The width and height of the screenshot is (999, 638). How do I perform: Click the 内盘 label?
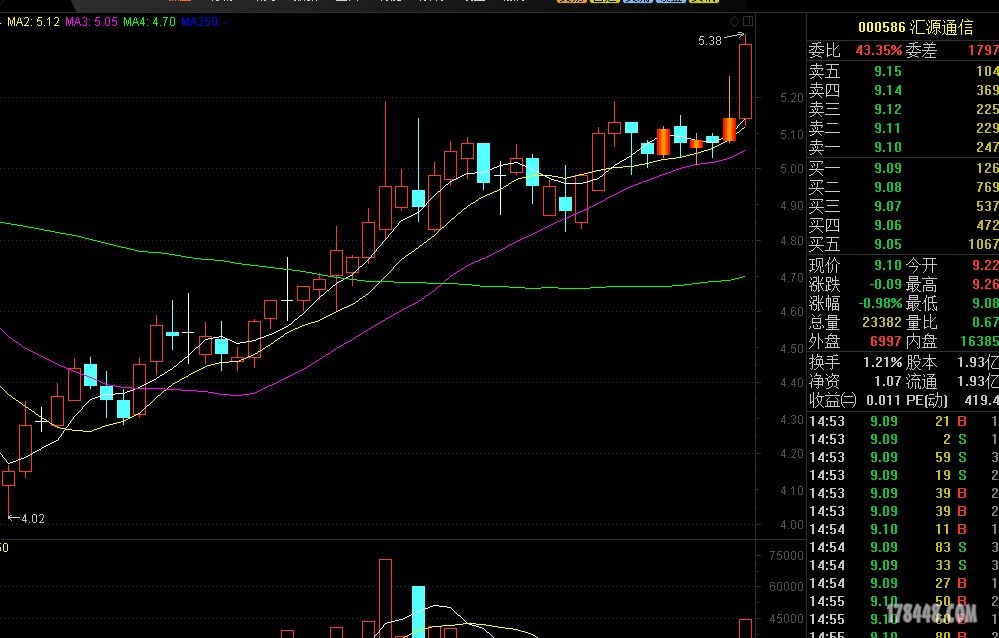921,342
